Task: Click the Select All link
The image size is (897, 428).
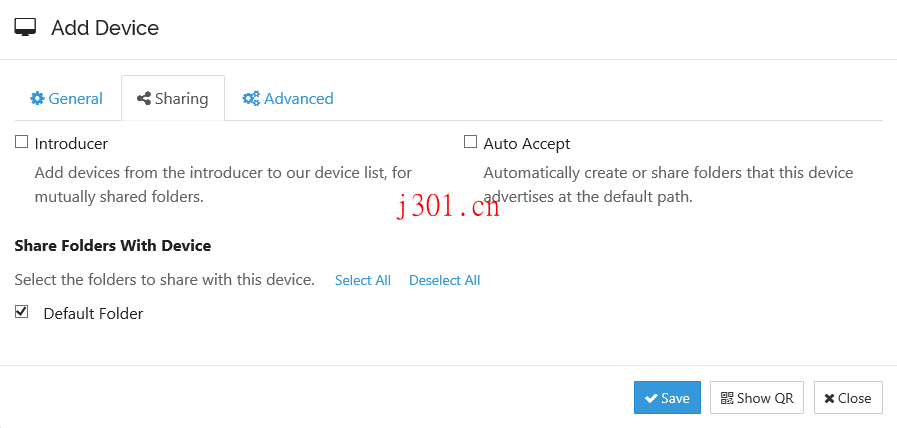Action: (x=362, y=280)
